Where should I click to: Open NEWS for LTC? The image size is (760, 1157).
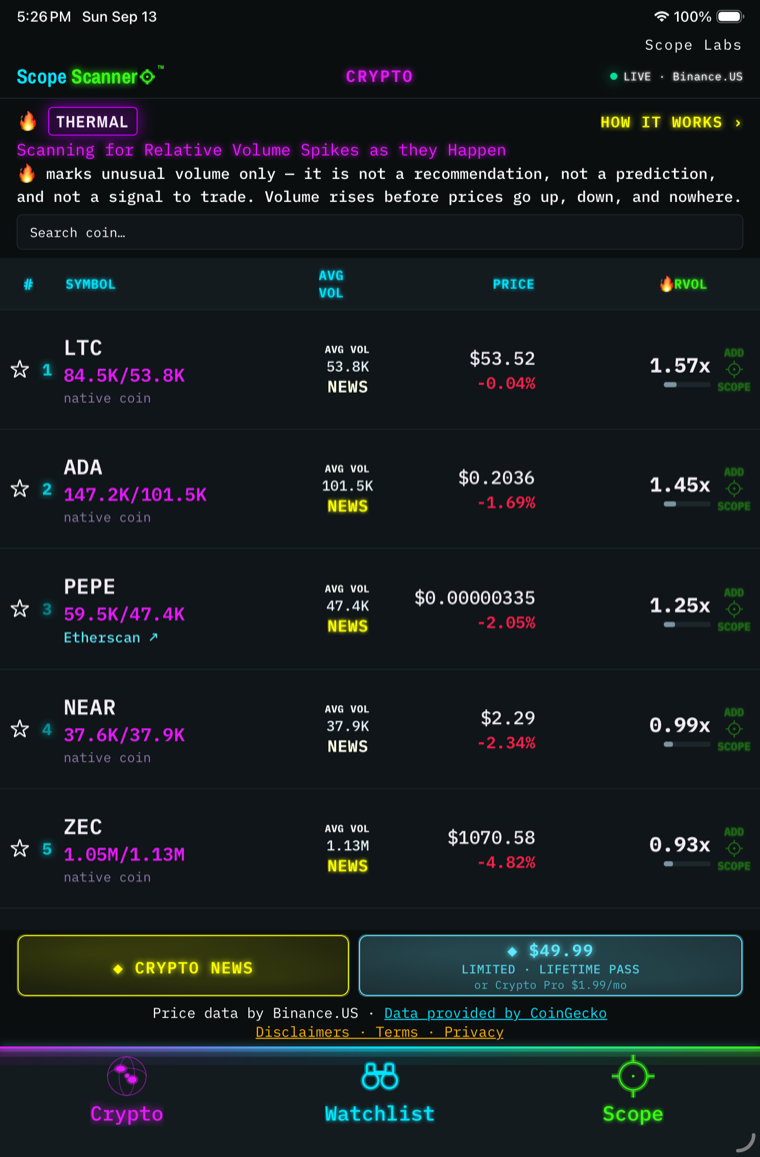(x=348, y=387)
